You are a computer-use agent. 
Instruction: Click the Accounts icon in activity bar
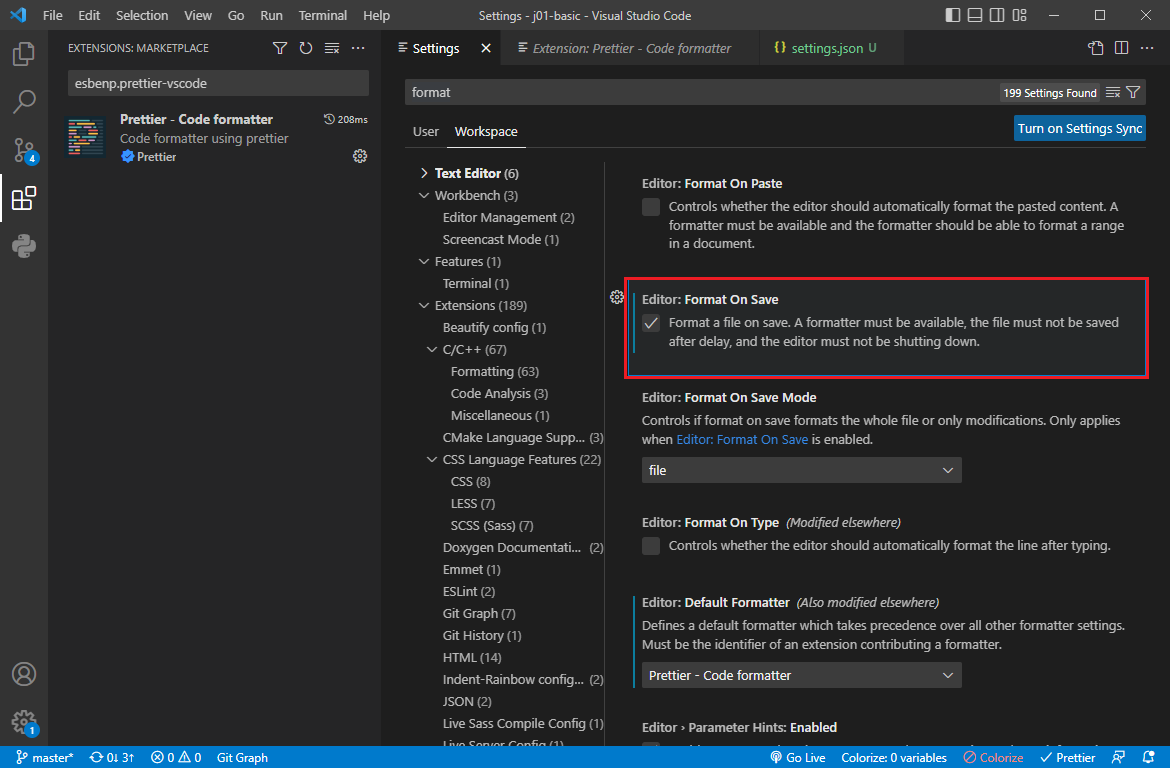coord(24,674)
